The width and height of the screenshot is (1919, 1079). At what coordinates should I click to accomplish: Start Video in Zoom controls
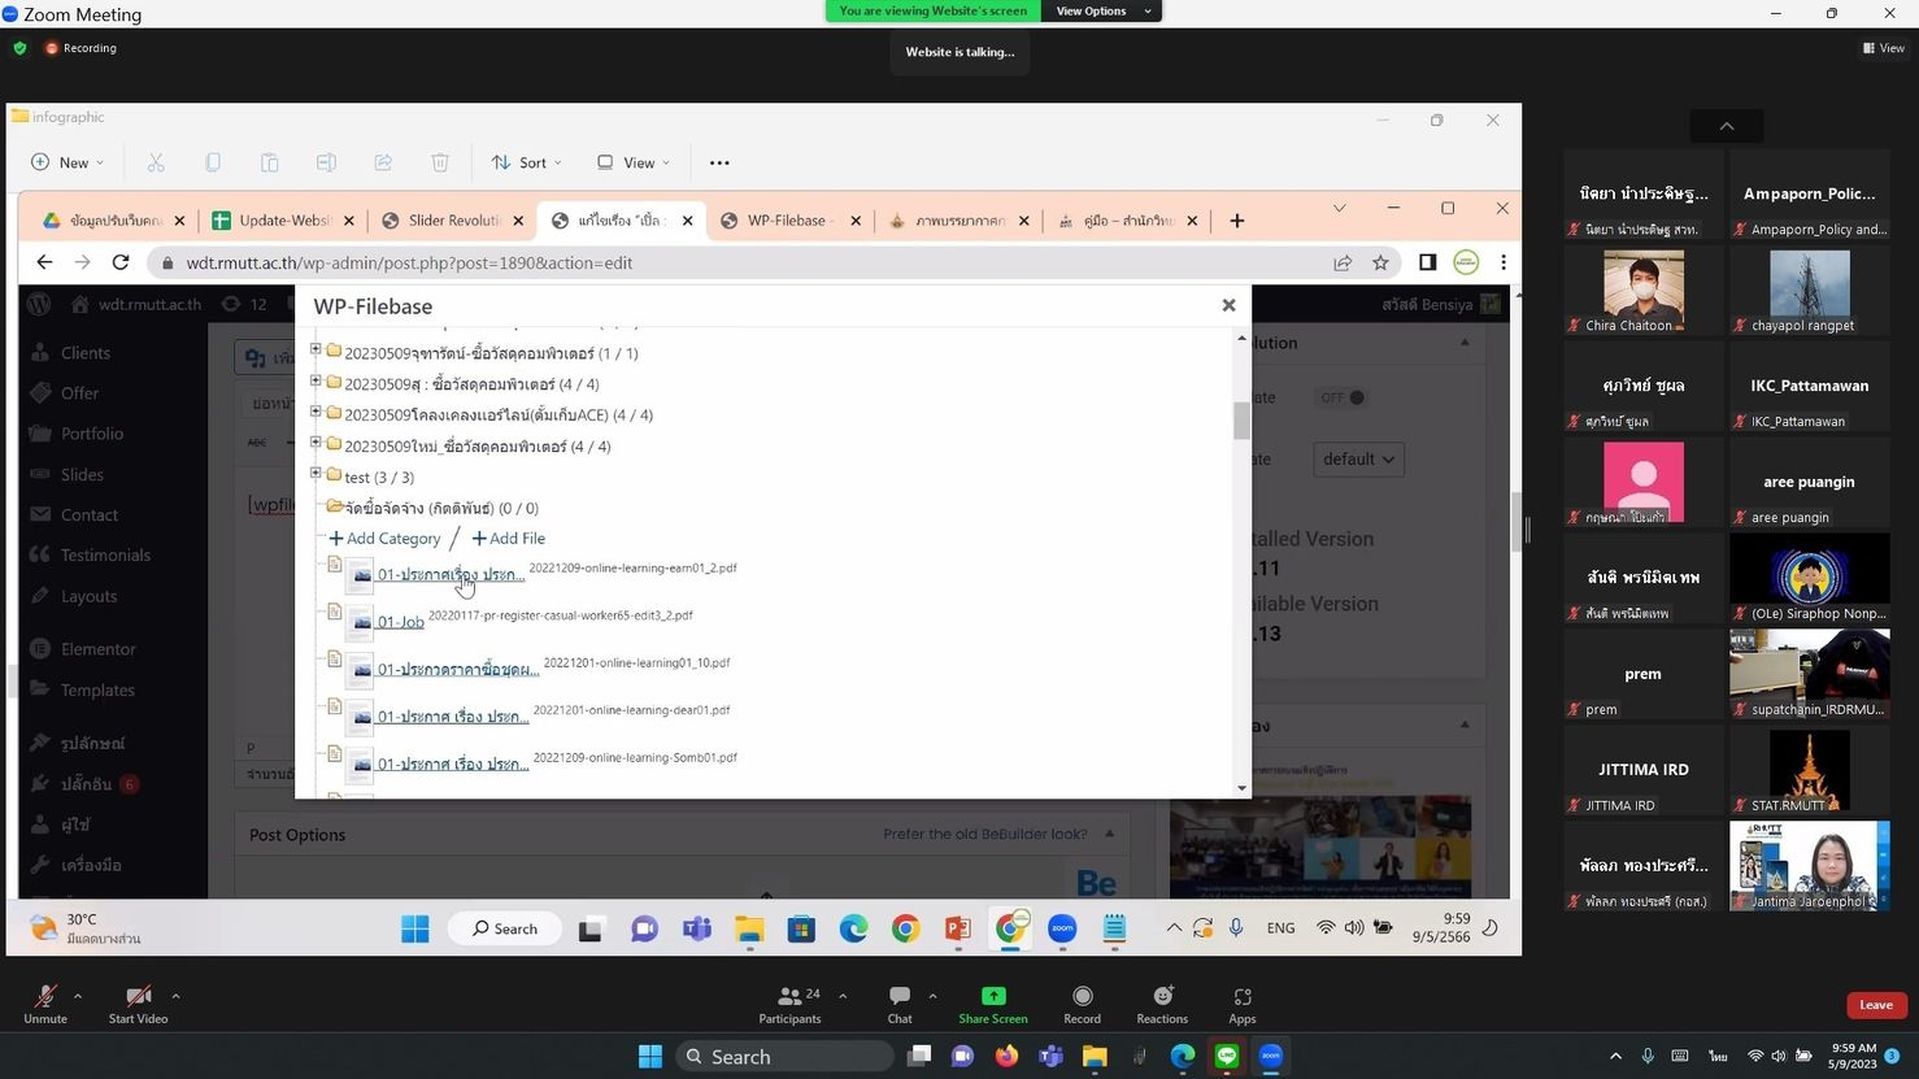coord(138,1004)
